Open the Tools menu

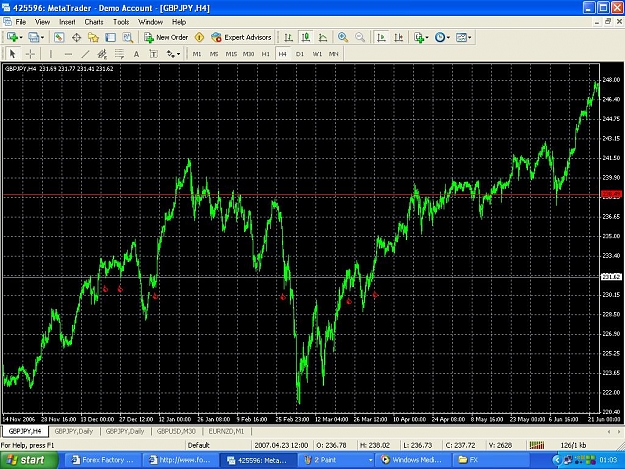pos(121,22)
